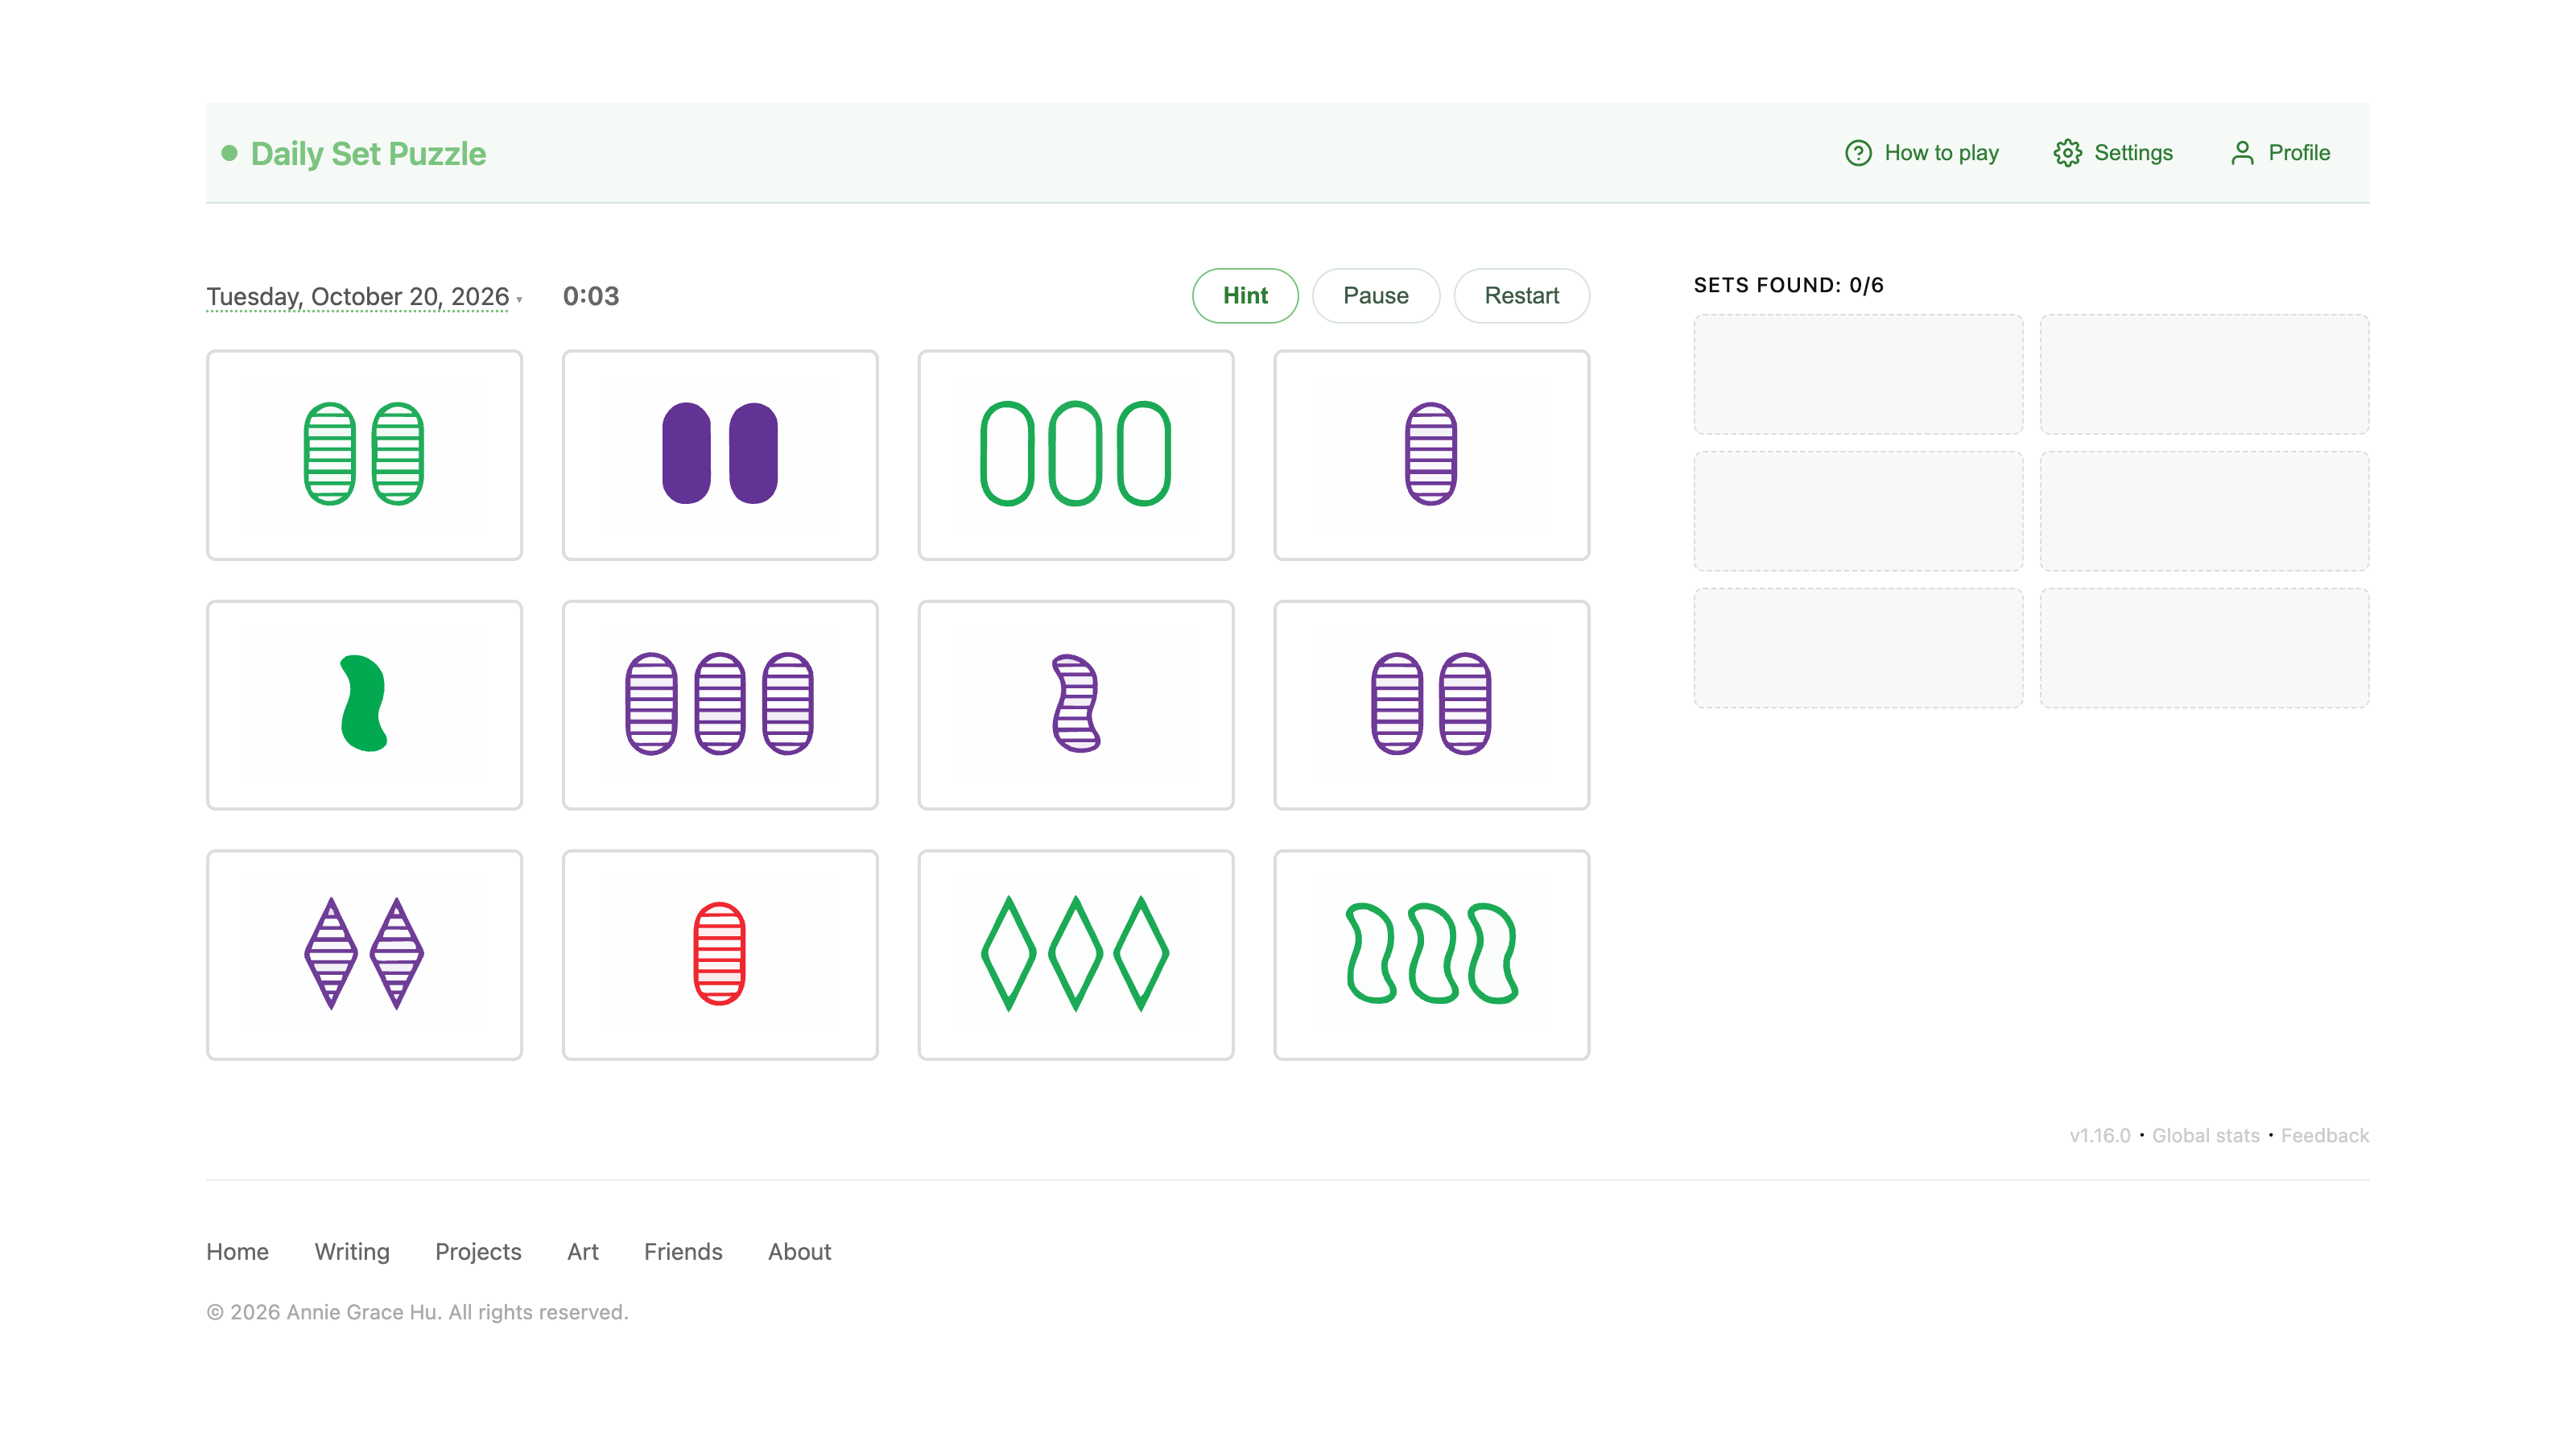
Task: Open the Friends page
Action: coord(683,1251)
